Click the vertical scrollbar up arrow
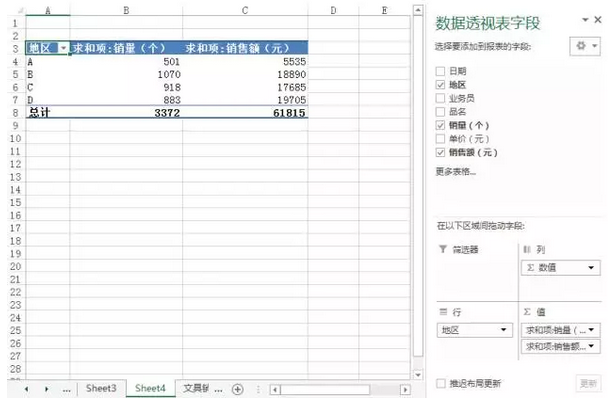Screen dimensions: 608x398 pos(418,10)
